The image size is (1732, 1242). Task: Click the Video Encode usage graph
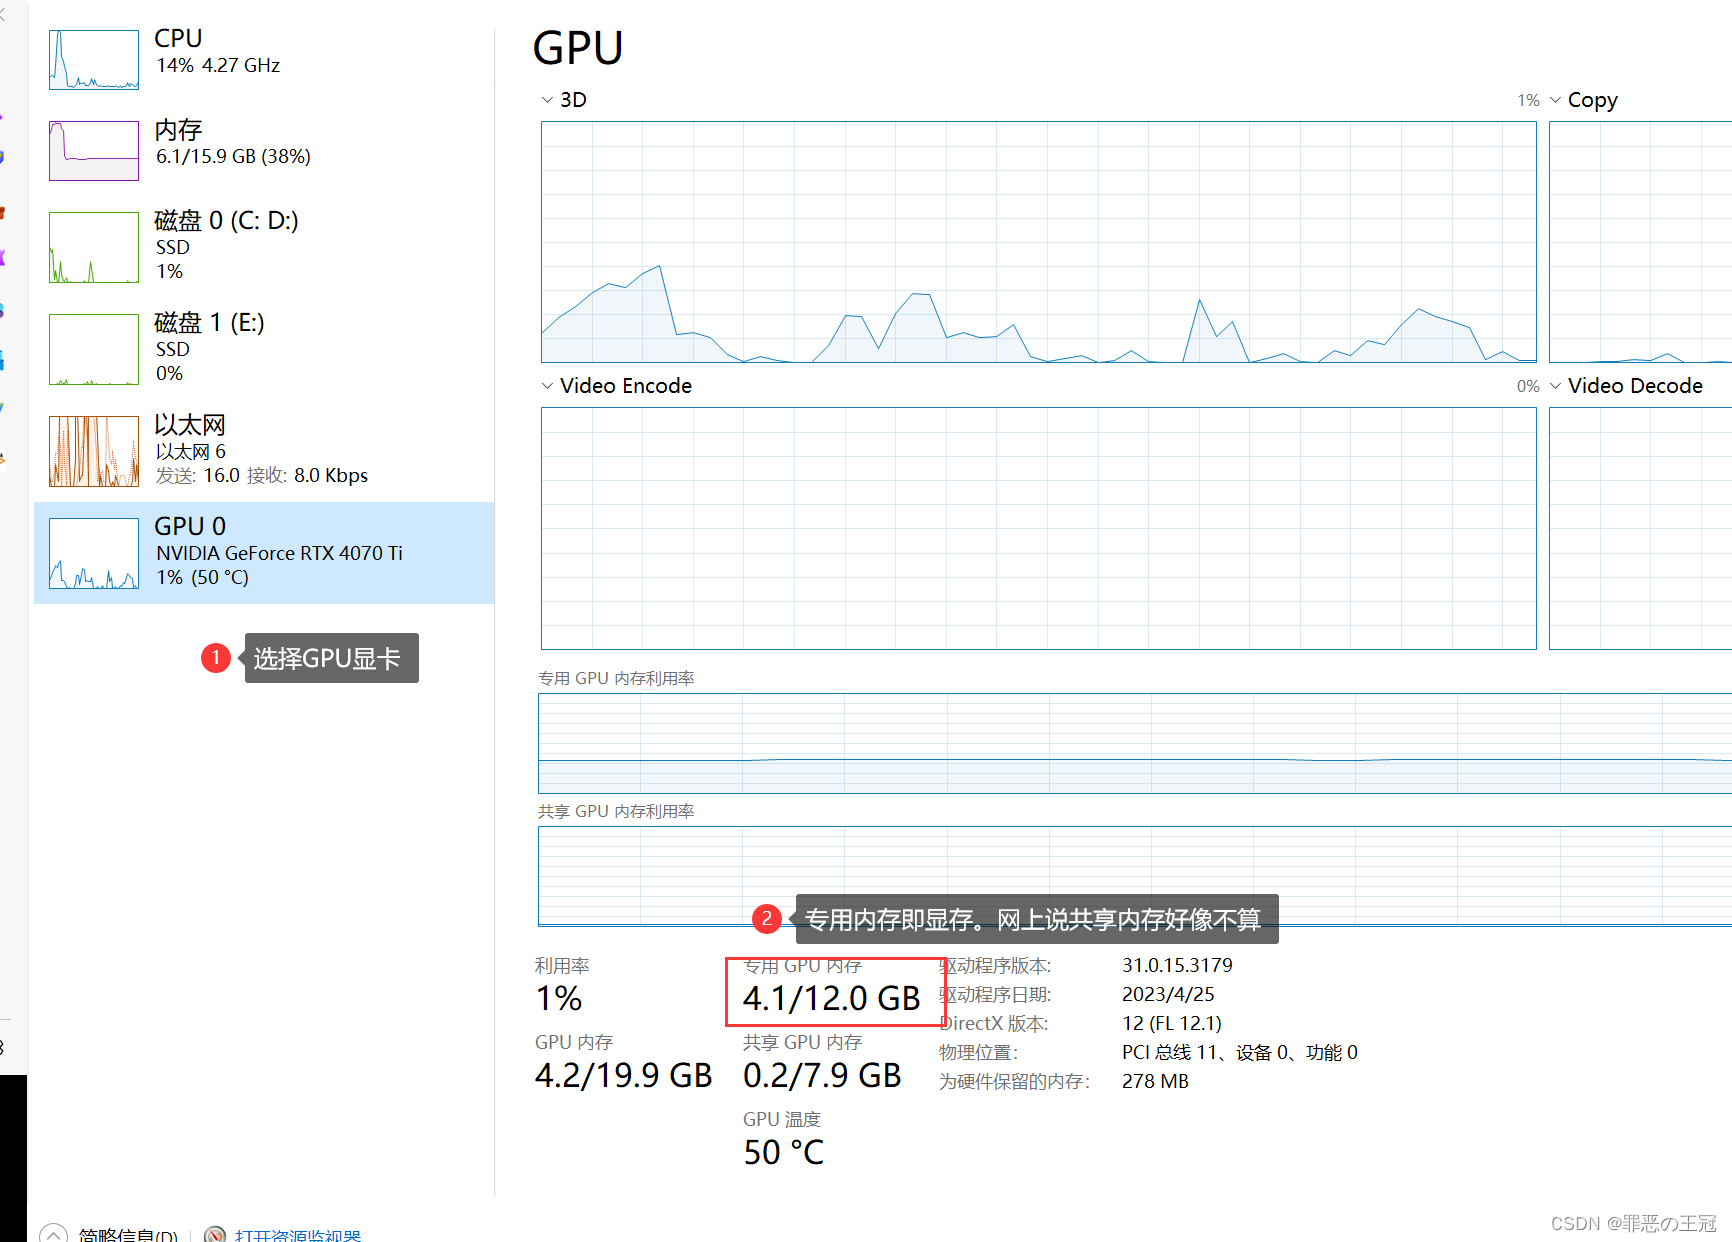[x=1038, y=528]
